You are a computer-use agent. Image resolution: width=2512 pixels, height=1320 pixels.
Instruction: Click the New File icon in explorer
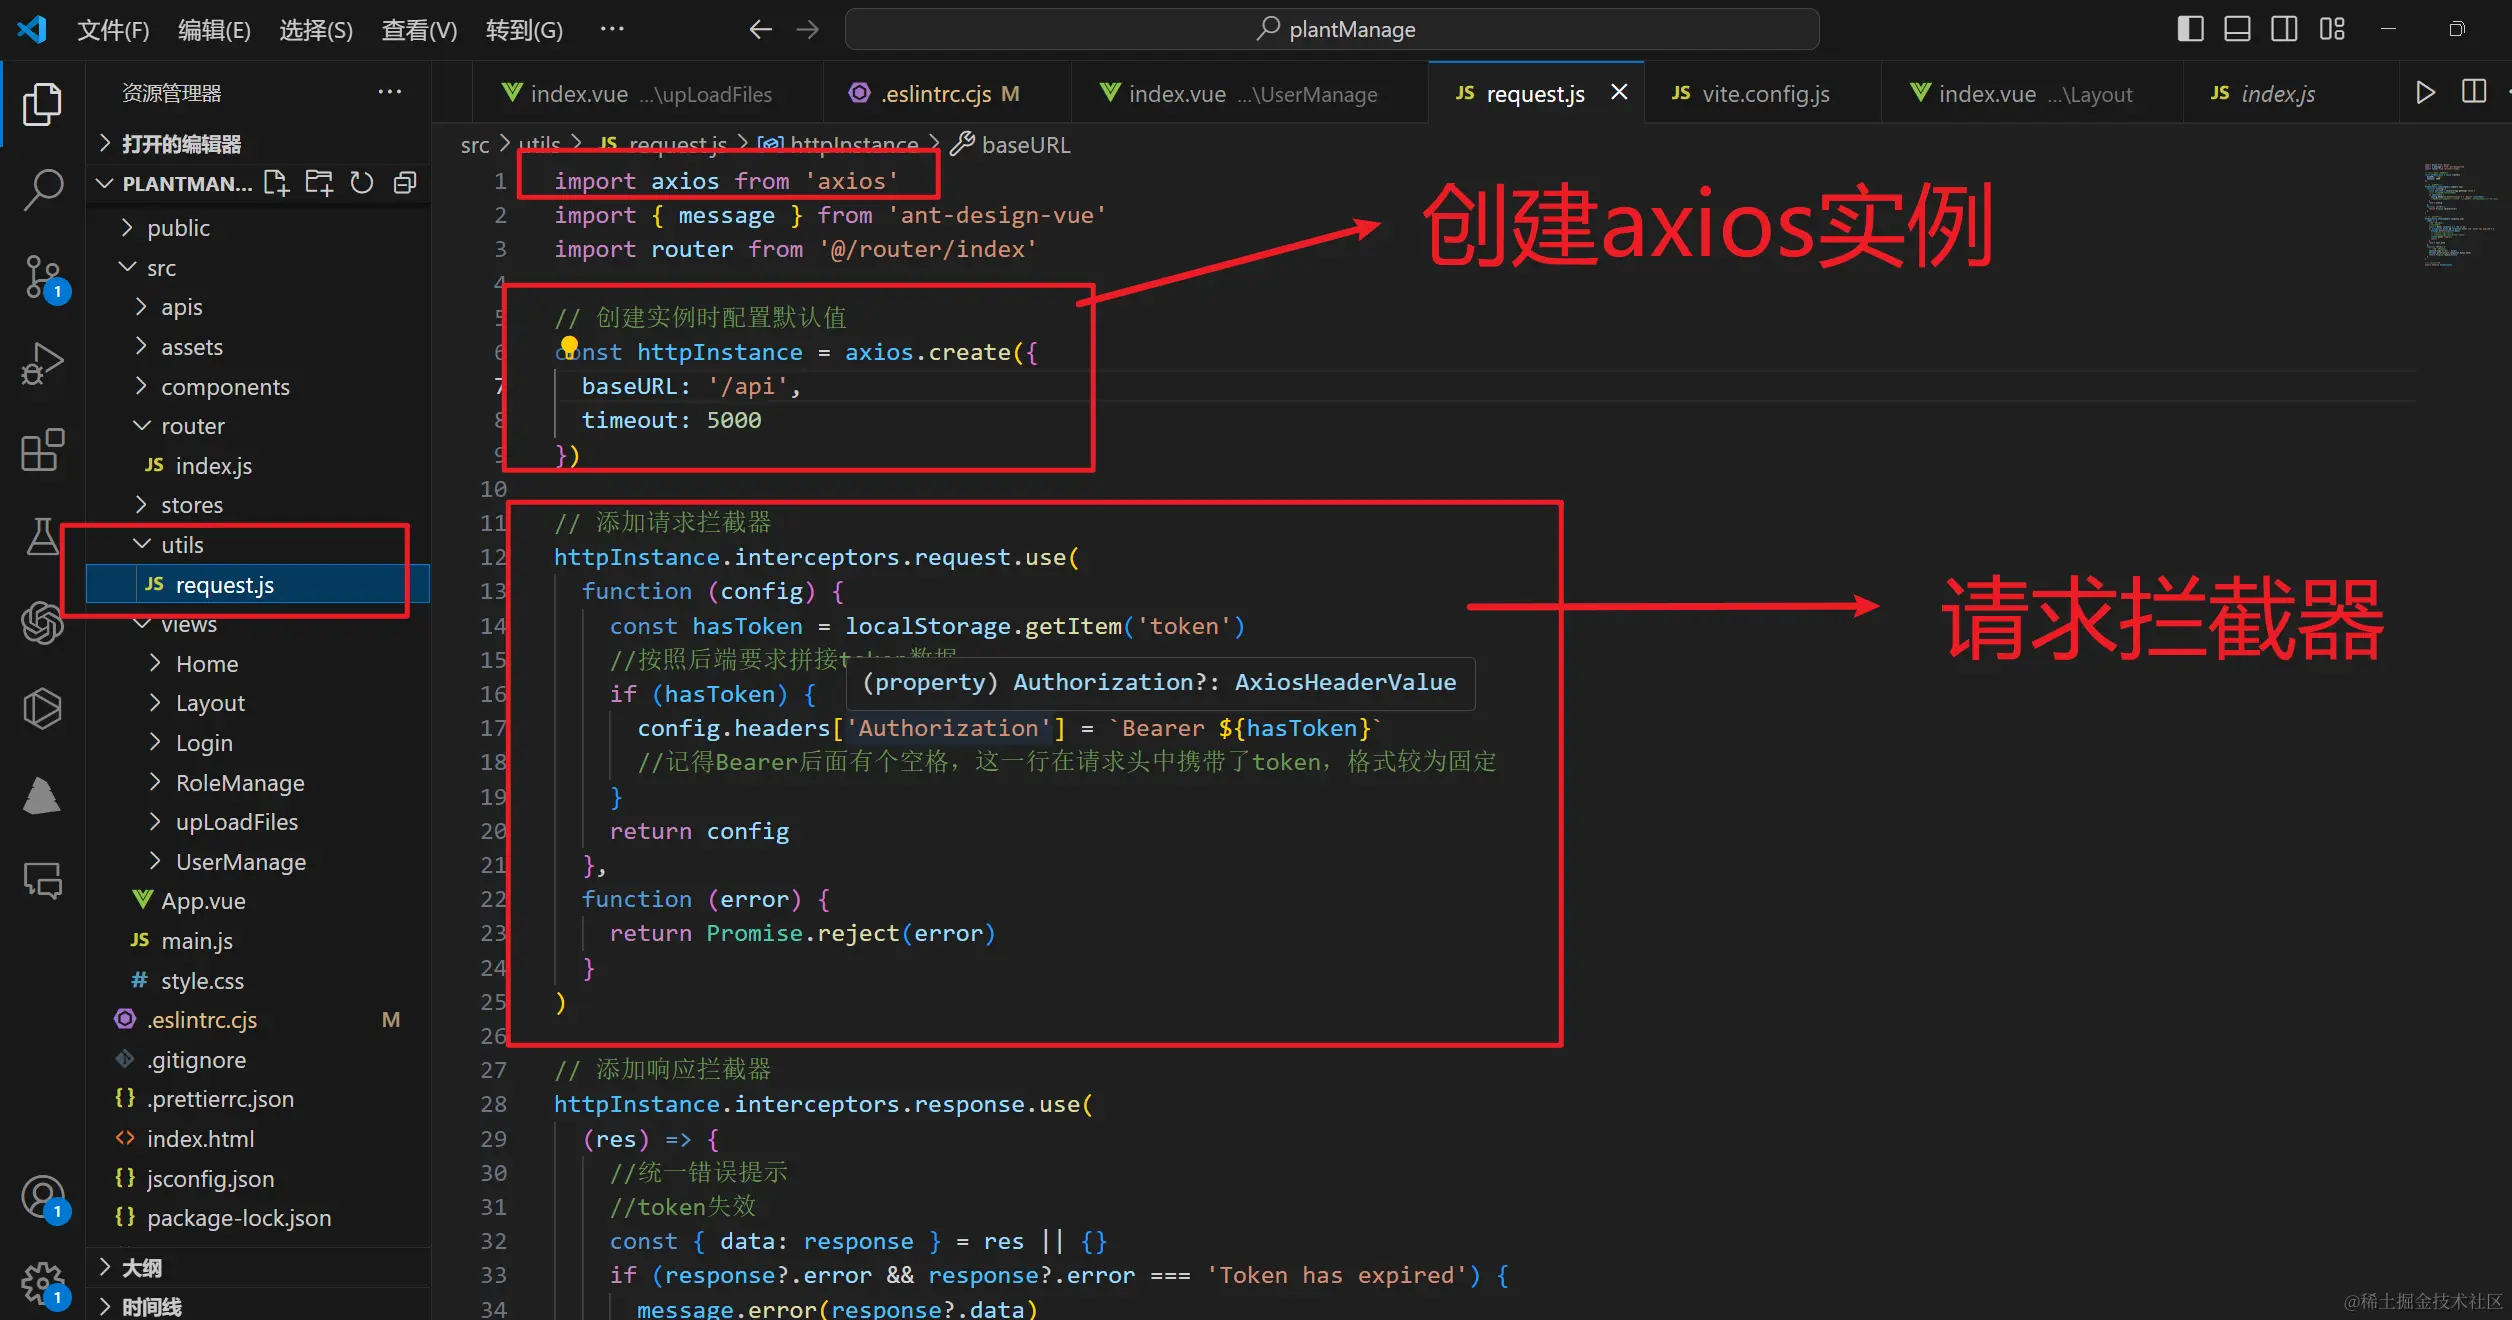pyautogui.click(x=276, y=183)
